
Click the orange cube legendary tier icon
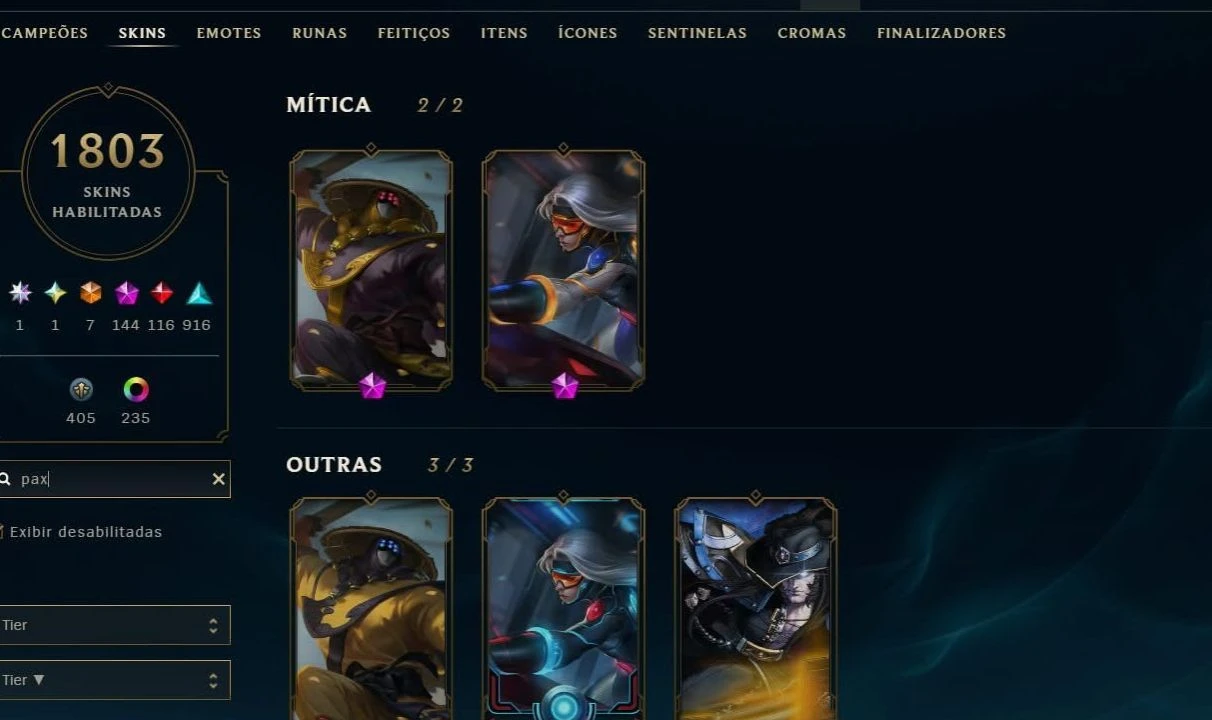tap(90, 293)
